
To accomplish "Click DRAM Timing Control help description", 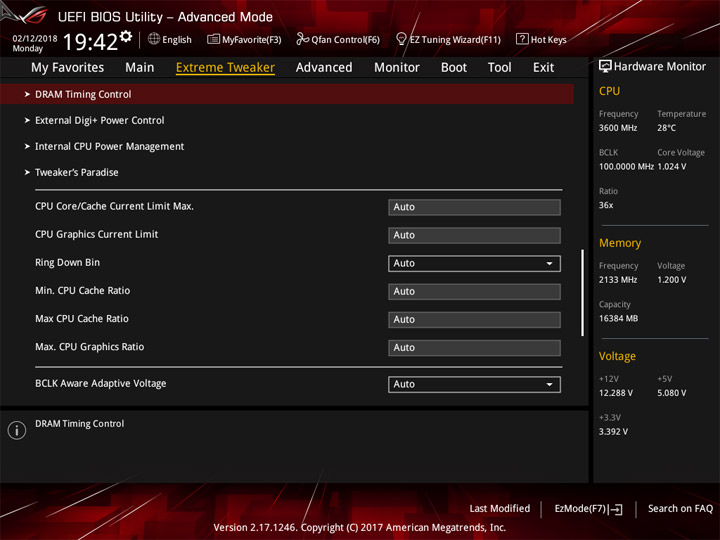I will click(x=79, y=424).
